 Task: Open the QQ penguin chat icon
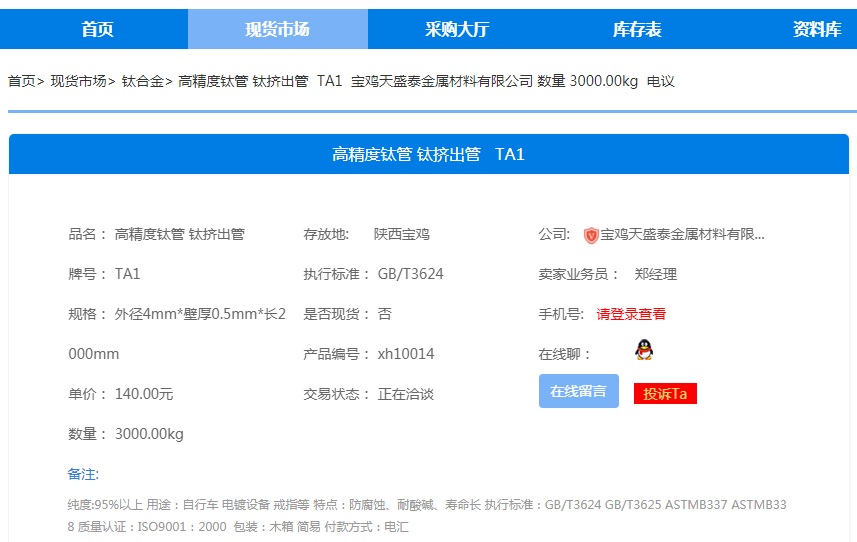[x=644, y=349]
